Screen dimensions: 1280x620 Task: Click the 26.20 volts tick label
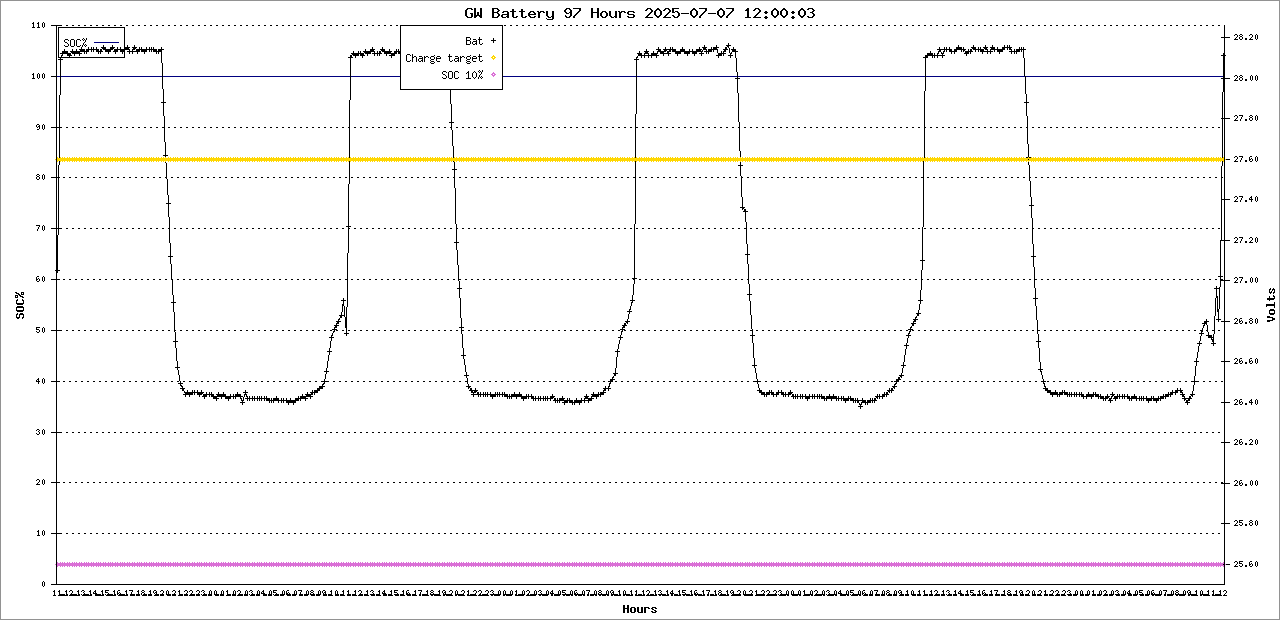click(1245, 443)
